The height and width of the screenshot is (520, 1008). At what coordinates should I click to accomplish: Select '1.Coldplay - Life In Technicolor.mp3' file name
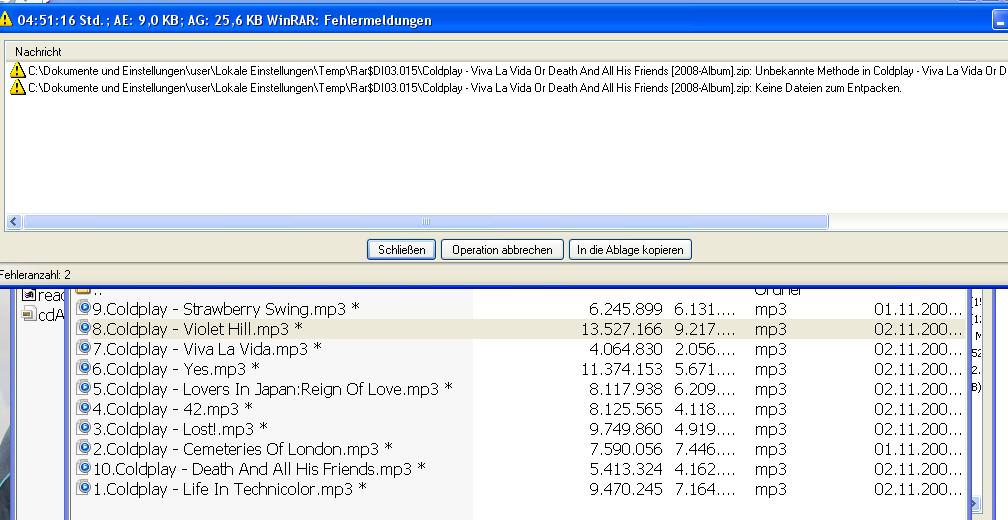[230, 489]
